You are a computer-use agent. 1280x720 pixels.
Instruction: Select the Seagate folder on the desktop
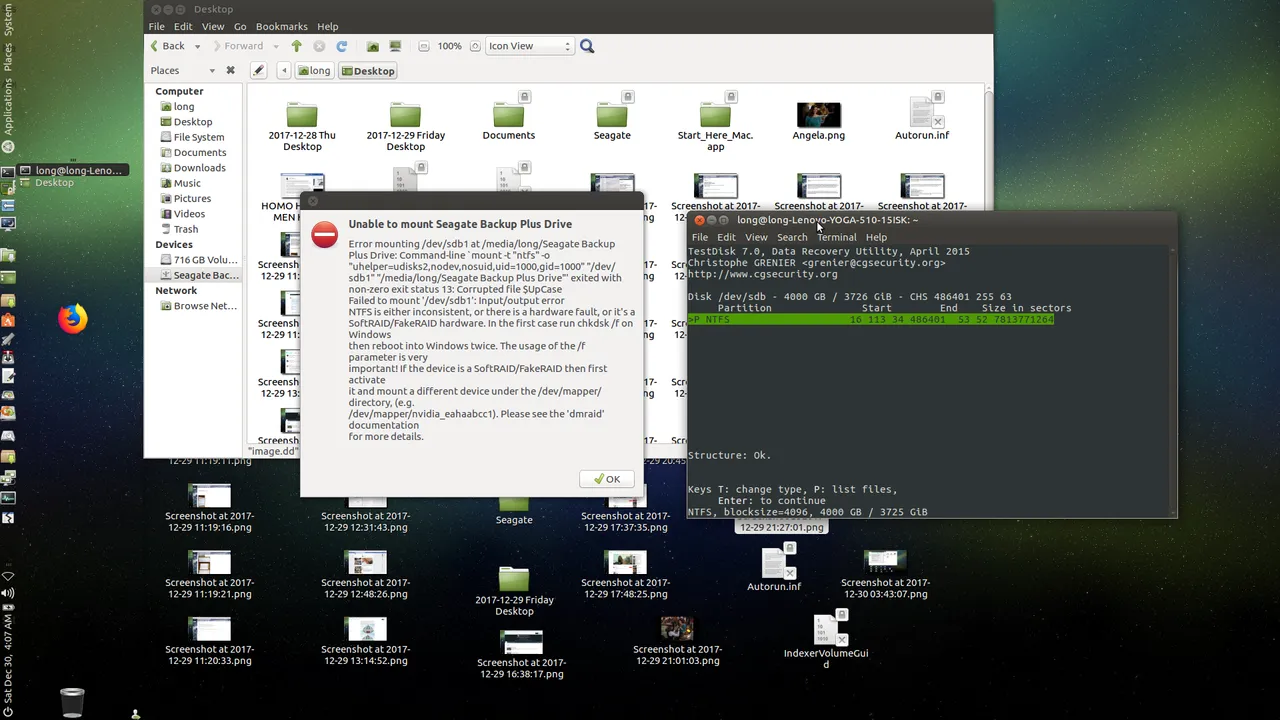pyautogui.click(x=514, y=504)
